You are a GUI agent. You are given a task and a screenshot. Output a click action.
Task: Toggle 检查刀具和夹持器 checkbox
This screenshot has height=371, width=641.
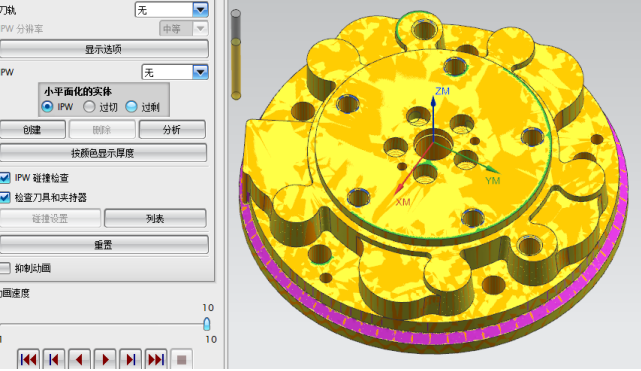(5, 197)
